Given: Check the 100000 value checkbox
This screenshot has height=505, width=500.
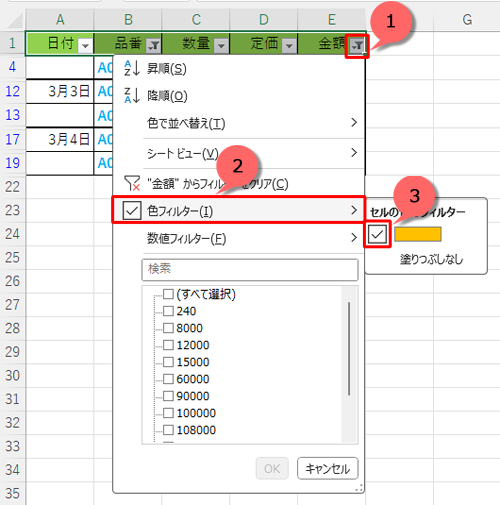Looking at the screenshot, I should [168, 413].
